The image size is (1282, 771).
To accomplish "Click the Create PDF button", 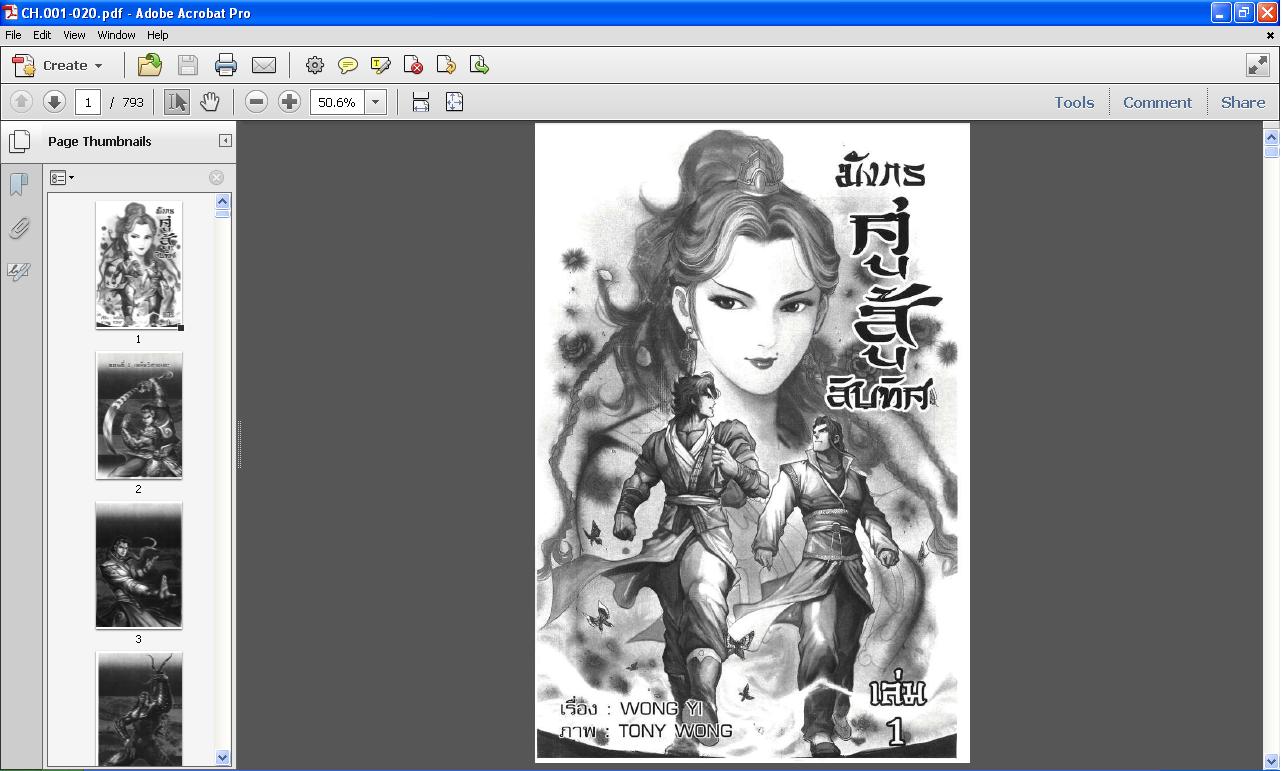I will 56,65.
